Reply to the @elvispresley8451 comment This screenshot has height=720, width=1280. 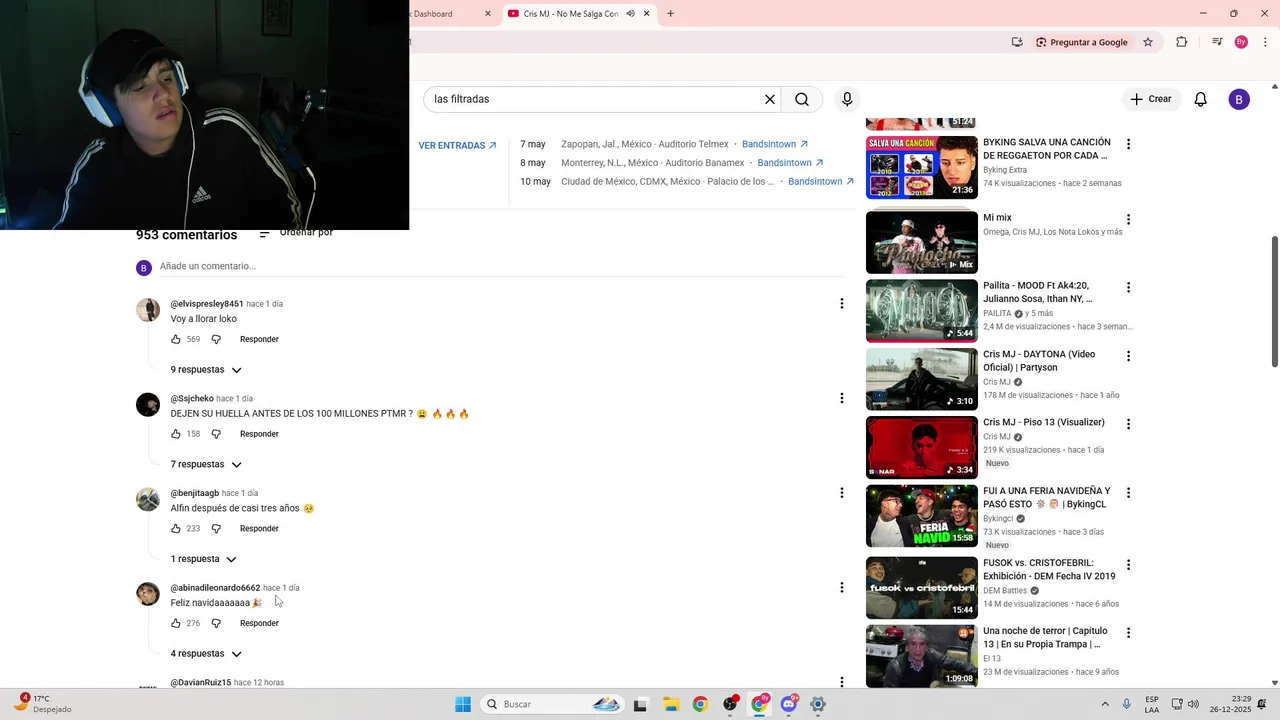259,339
